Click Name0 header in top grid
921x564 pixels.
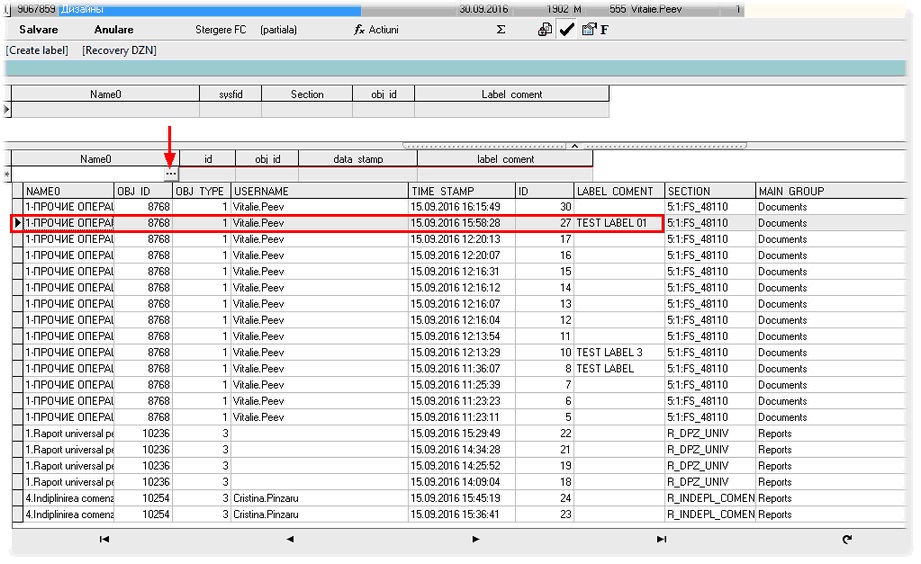(x=106, y=94)
